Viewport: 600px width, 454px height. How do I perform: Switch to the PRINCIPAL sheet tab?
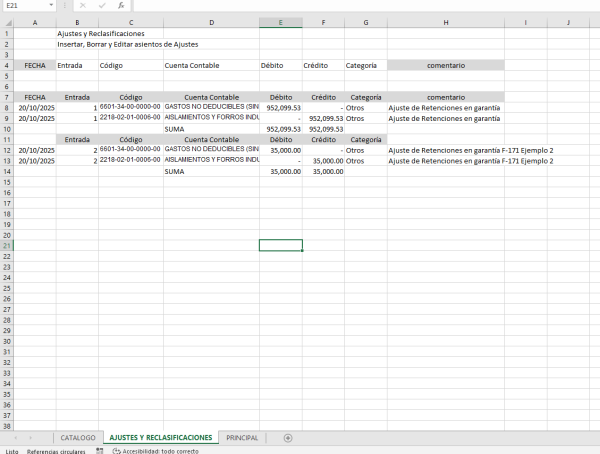(x=242, y=438)
